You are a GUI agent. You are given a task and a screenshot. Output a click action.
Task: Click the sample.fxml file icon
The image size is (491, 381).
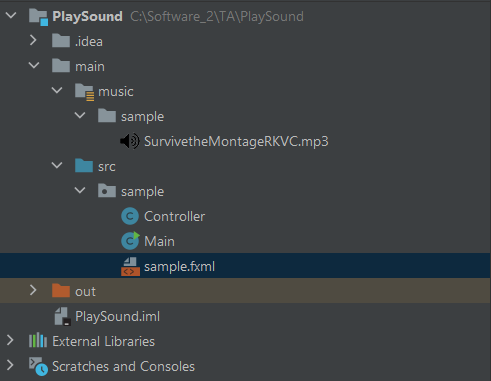(130, 266)
